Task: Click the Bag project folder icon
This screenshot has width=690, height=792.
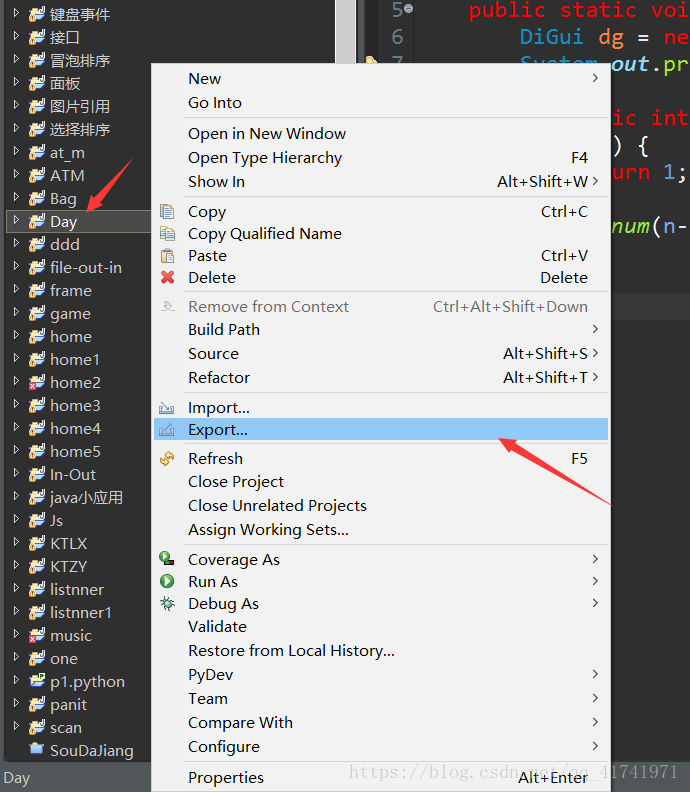Action: tap(37, 199)
